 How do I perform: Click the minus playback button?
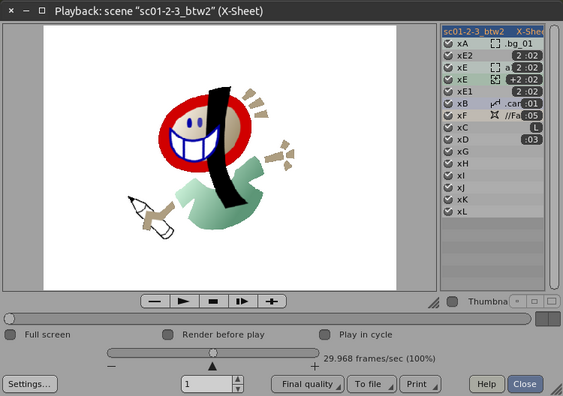coord(155,301)
